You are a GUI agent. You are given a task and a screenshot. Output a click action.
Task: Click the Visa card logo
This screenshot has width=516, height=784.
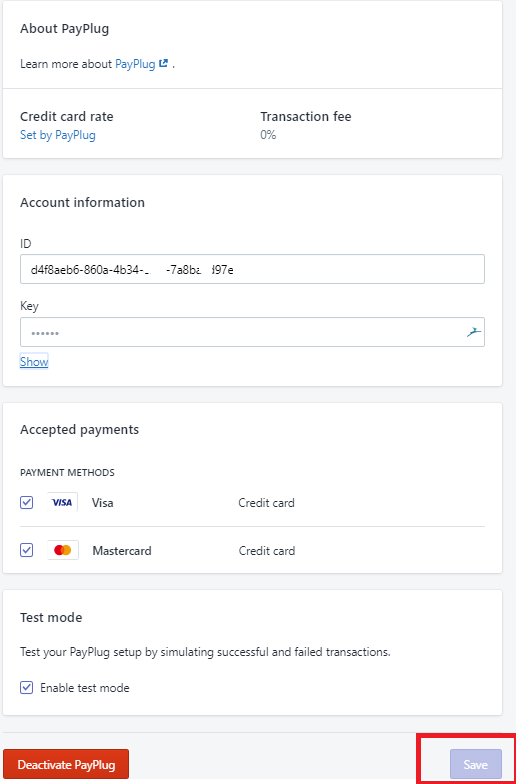pyautogui.click(x=62, y=502)
